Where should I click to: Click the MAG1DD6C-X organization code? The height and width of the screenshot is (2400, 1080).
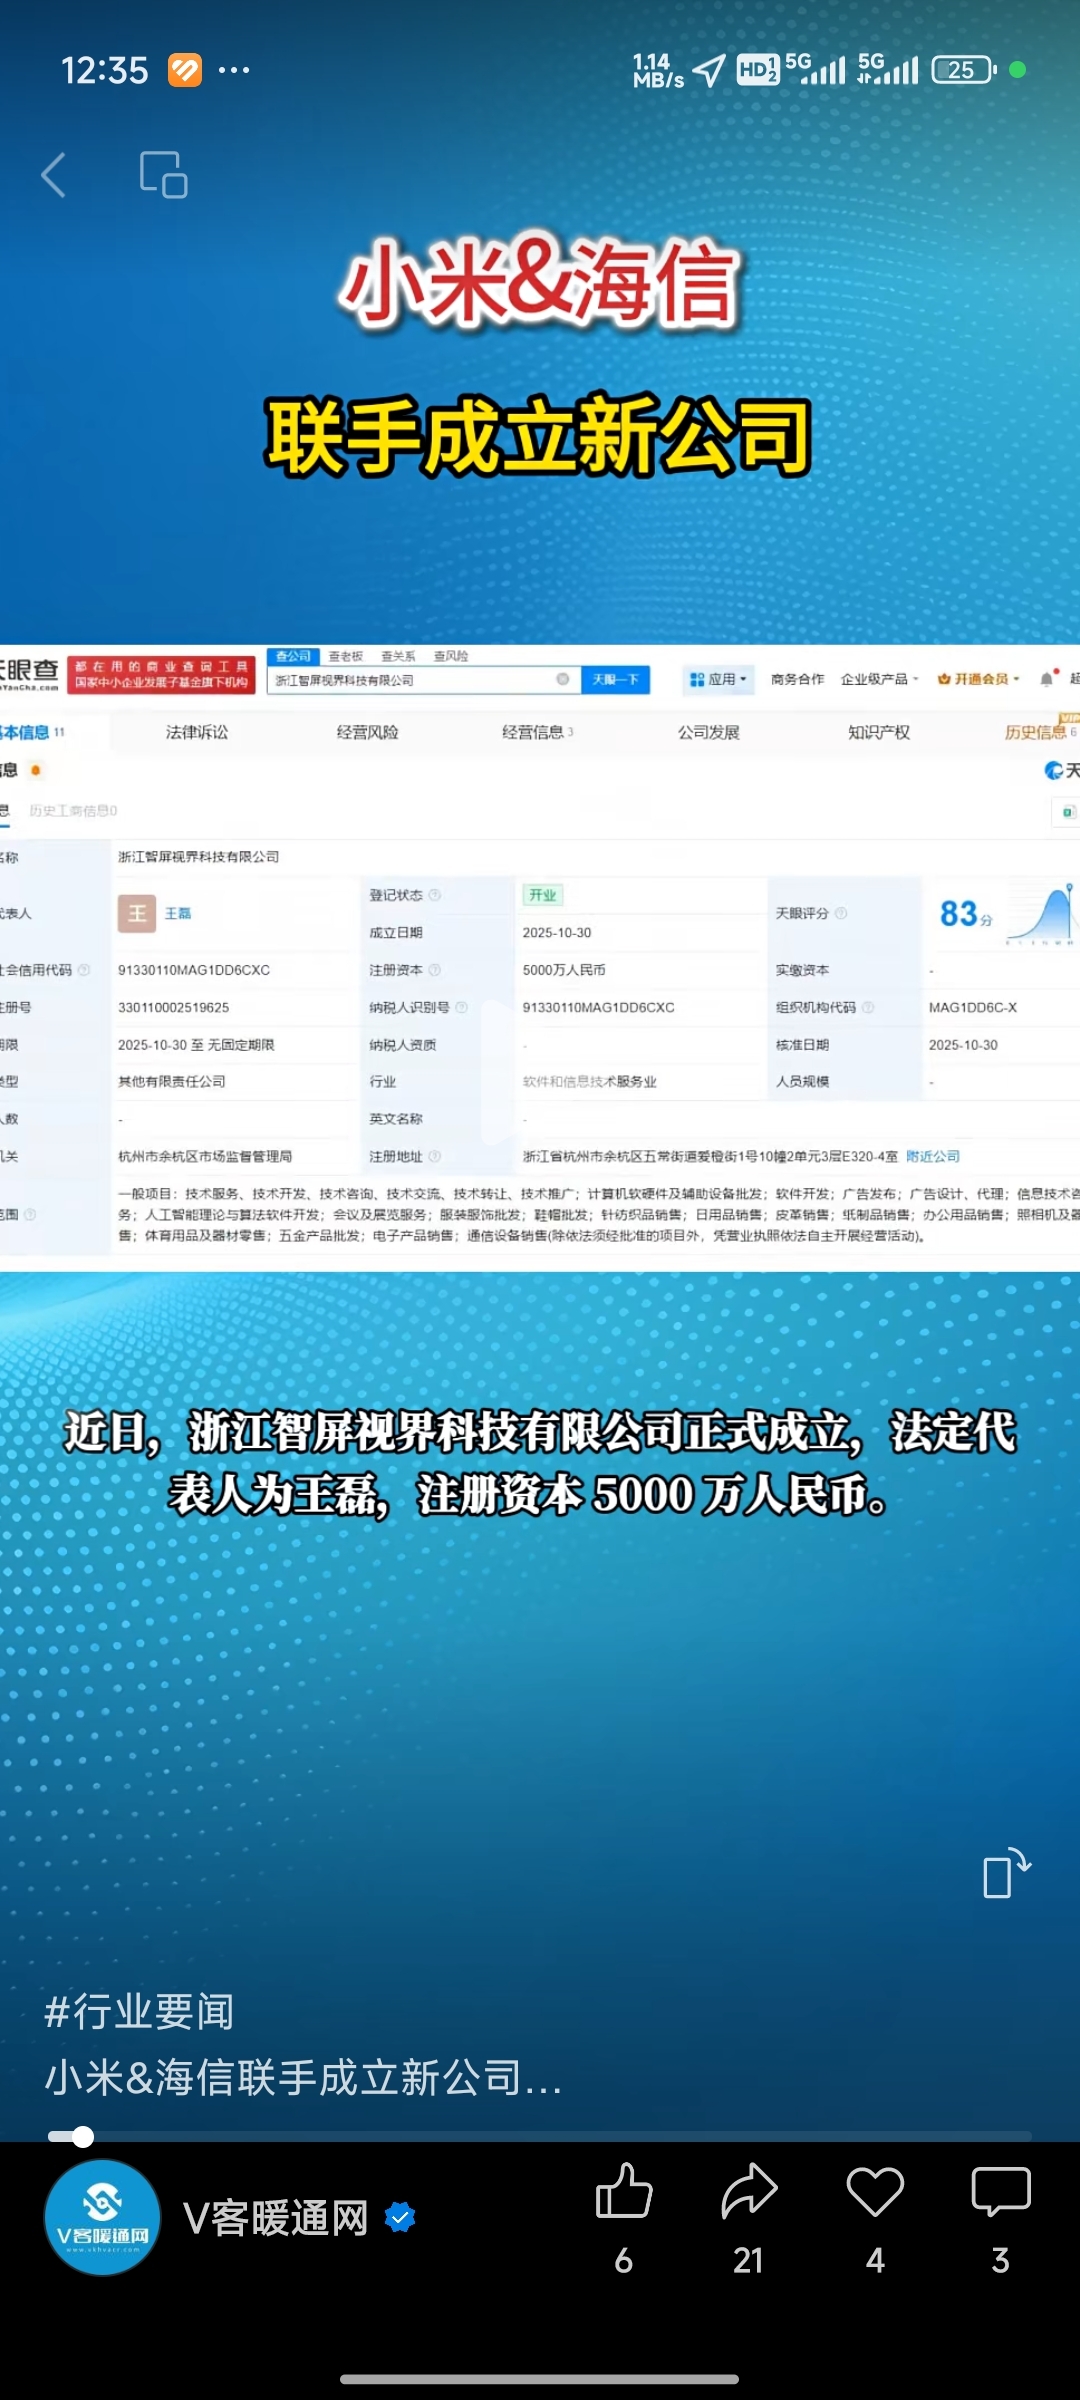pos(973,1007)
